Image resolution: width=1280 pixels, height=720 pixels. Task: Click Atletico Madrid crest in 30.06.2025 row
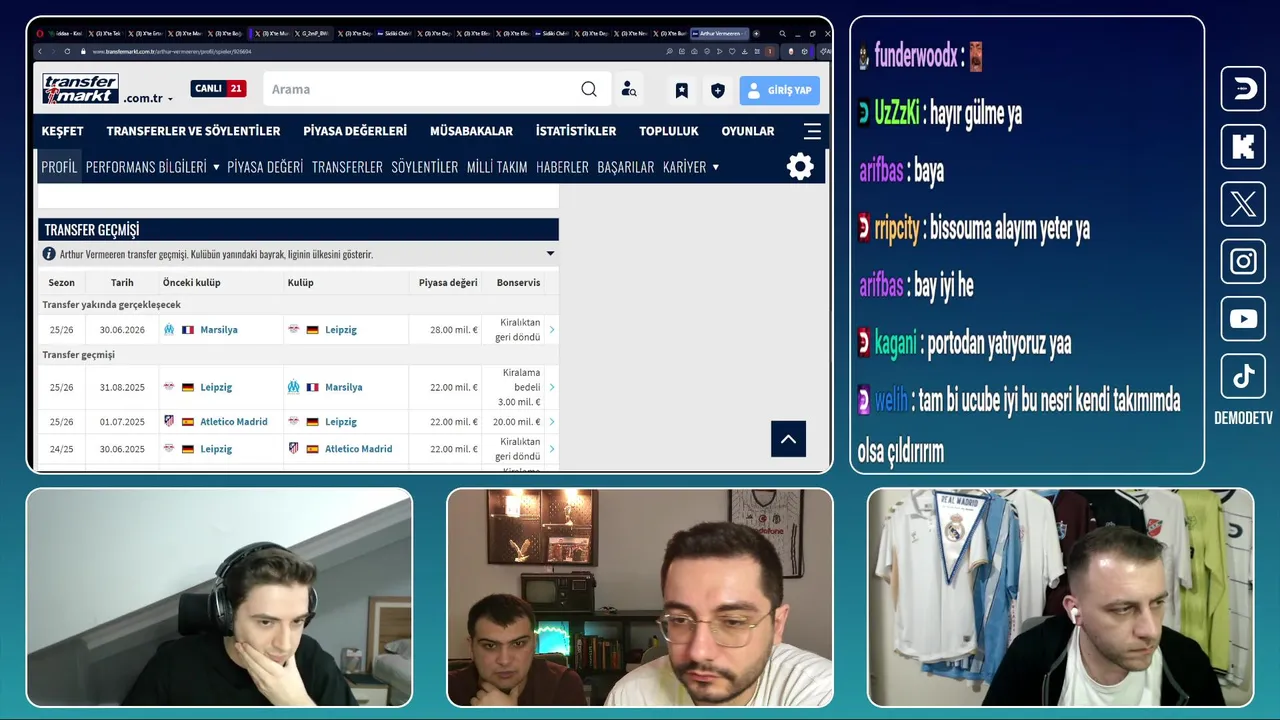point(293,448)
